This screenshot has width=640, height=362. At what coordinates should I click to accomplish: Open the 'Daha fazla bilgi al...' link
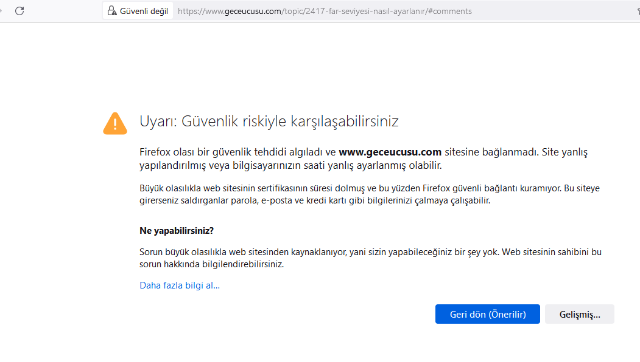179,285
